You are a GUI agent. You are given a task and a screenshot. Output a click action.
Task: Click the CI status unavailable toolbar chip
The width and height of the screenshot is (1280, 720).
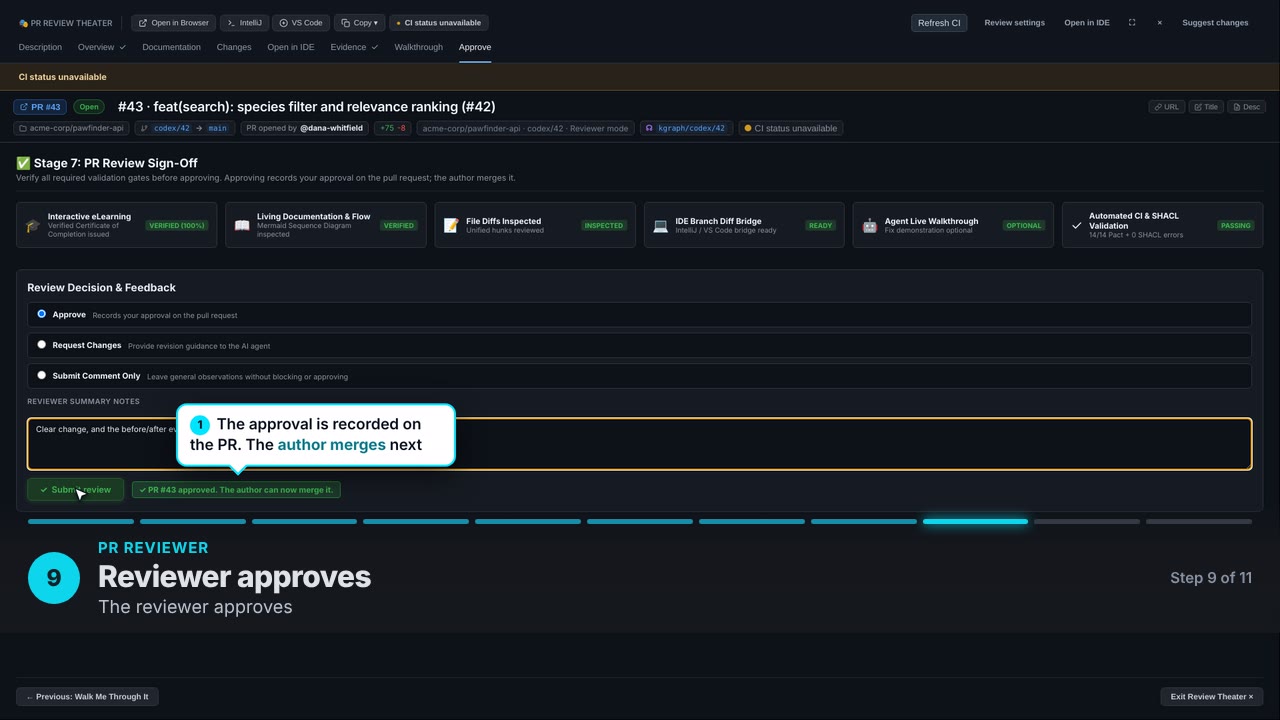(438, 23)
